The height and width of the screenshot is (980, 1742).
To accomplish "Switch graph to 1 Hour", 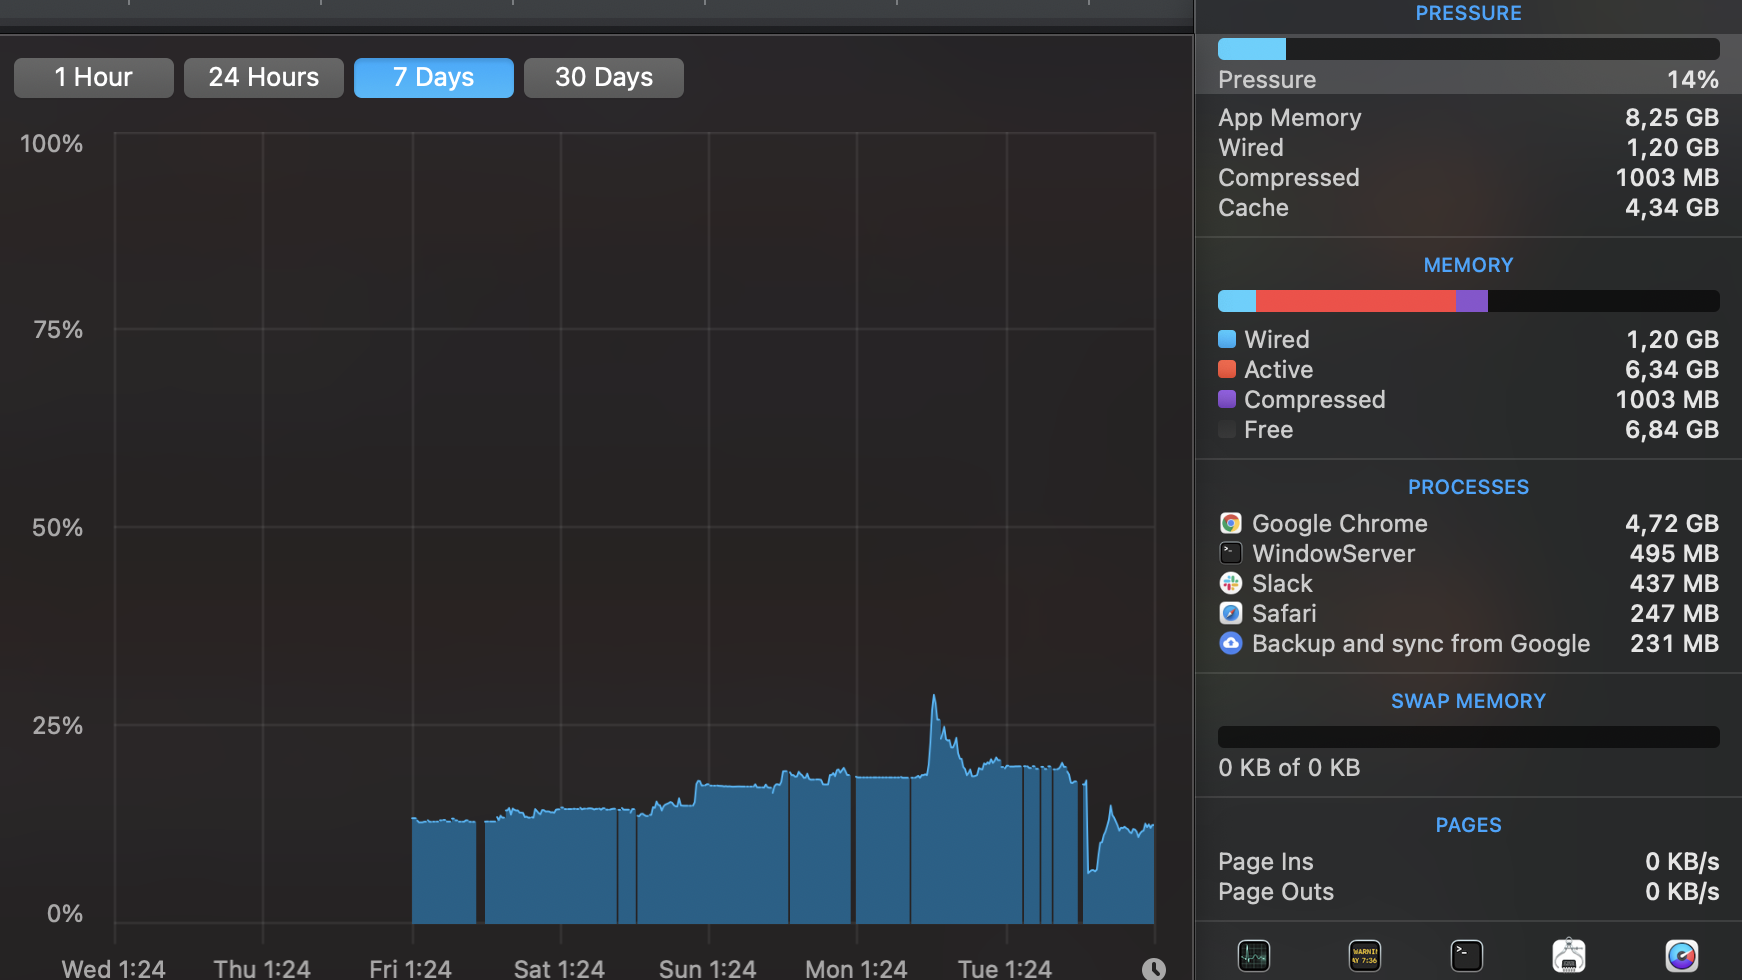I will (x=94, y=77).
